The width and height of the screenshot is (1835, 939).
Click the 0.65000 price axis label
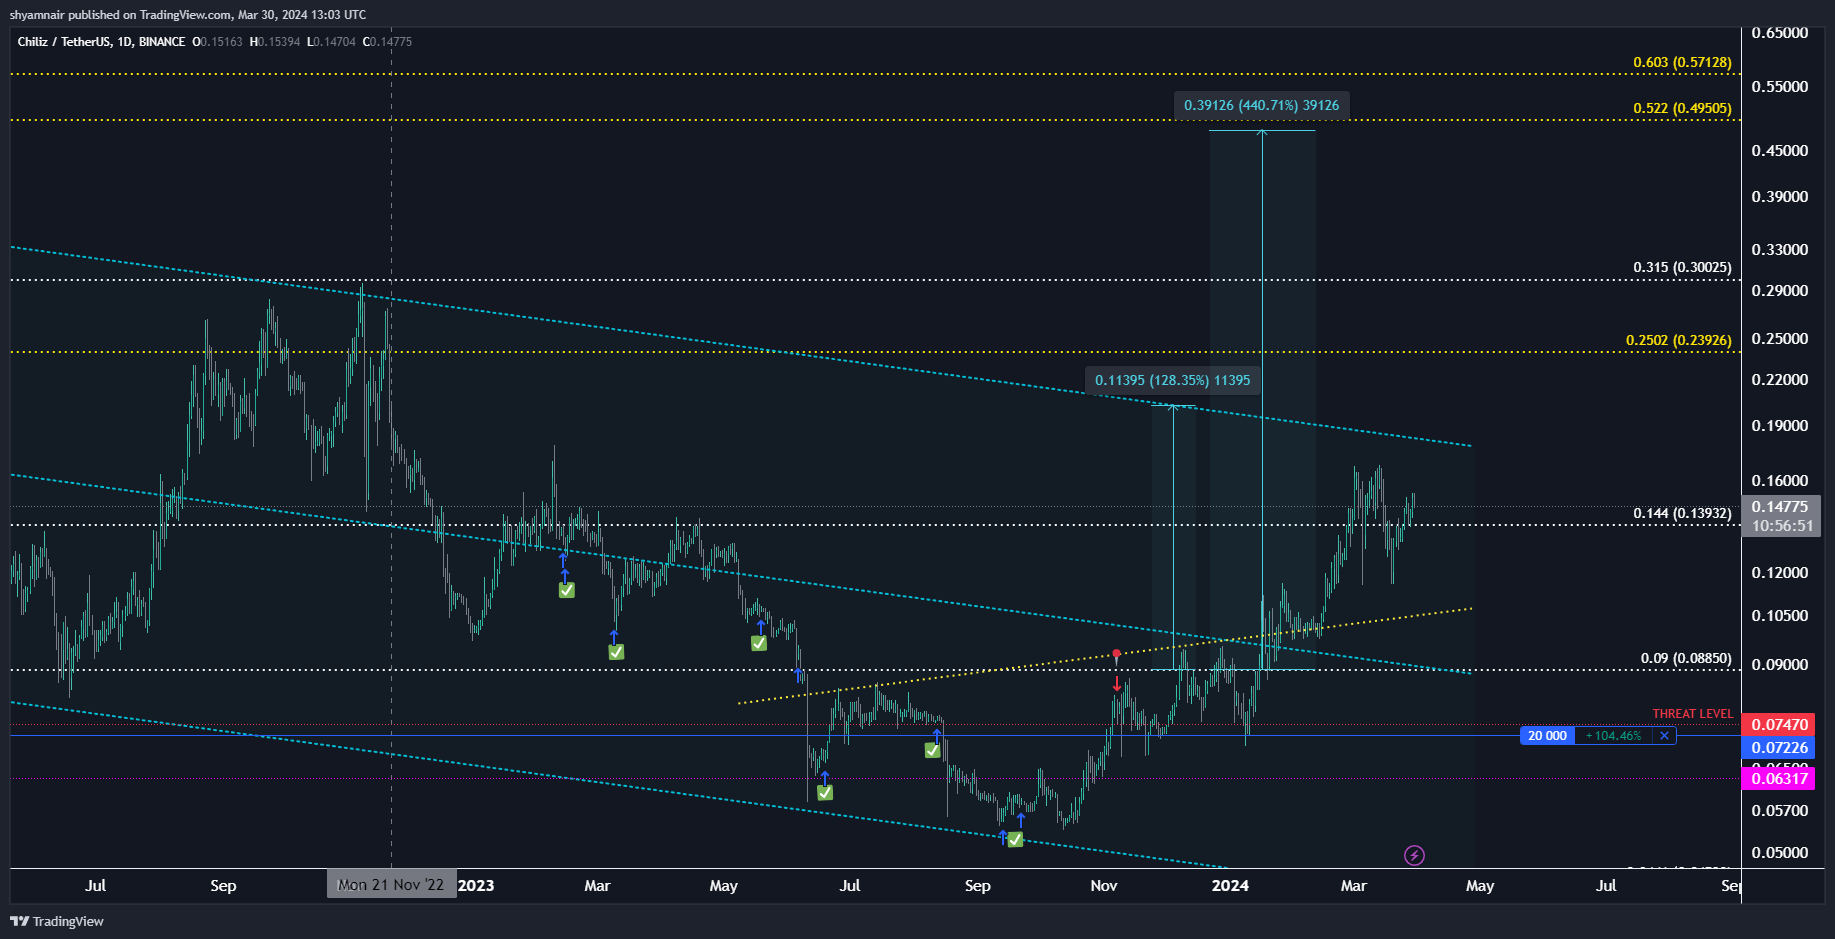(x=1780, y=33)
